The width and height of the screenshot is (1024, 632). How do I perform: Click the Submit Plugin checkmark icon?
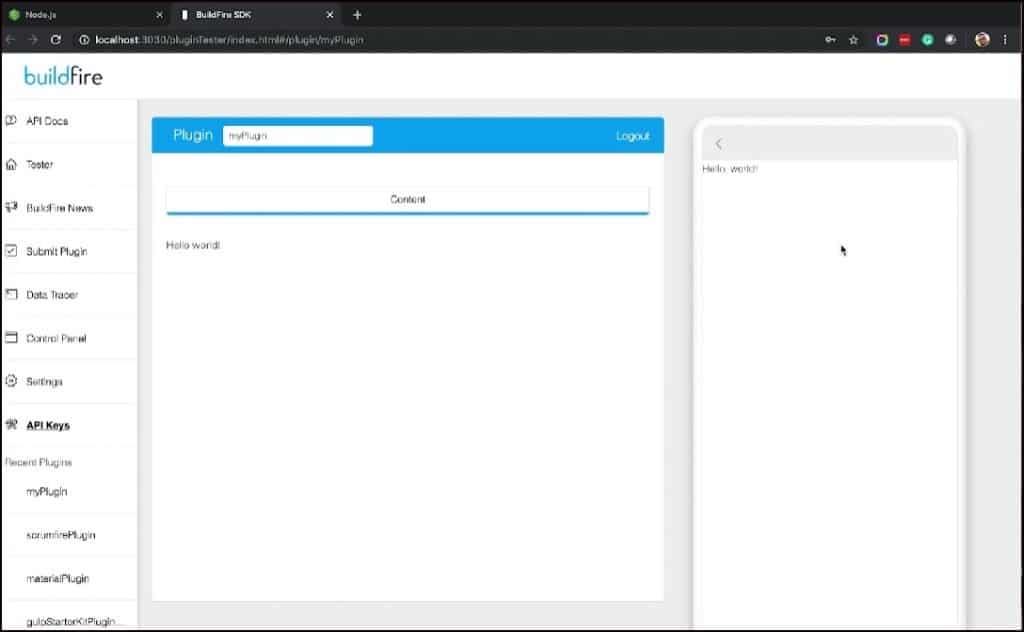[11, 251]
